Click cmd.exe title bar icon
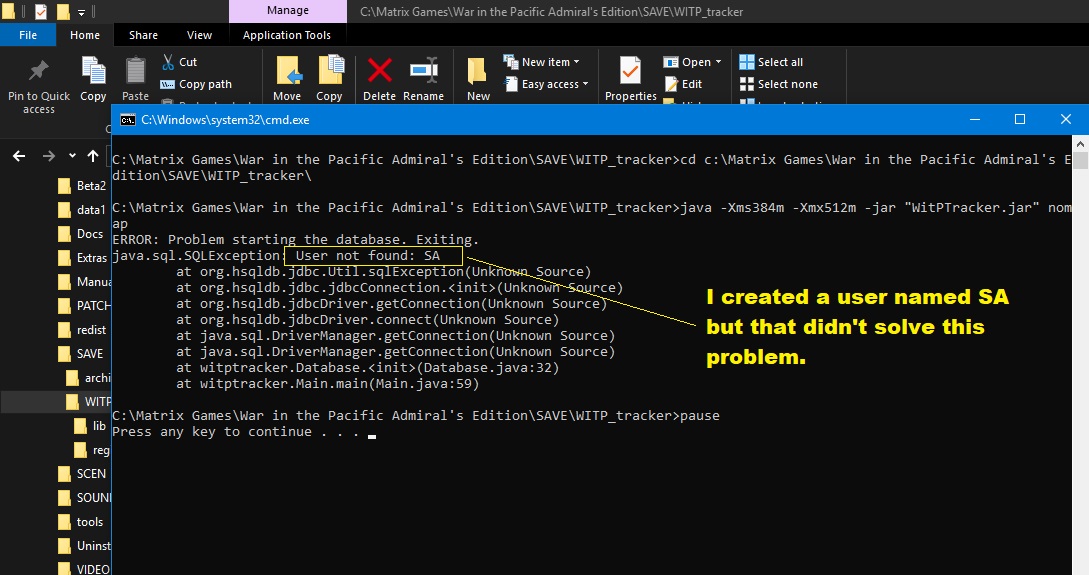Screen dimensions: 1089x575 pyautogui.click(x=128, y=119)
